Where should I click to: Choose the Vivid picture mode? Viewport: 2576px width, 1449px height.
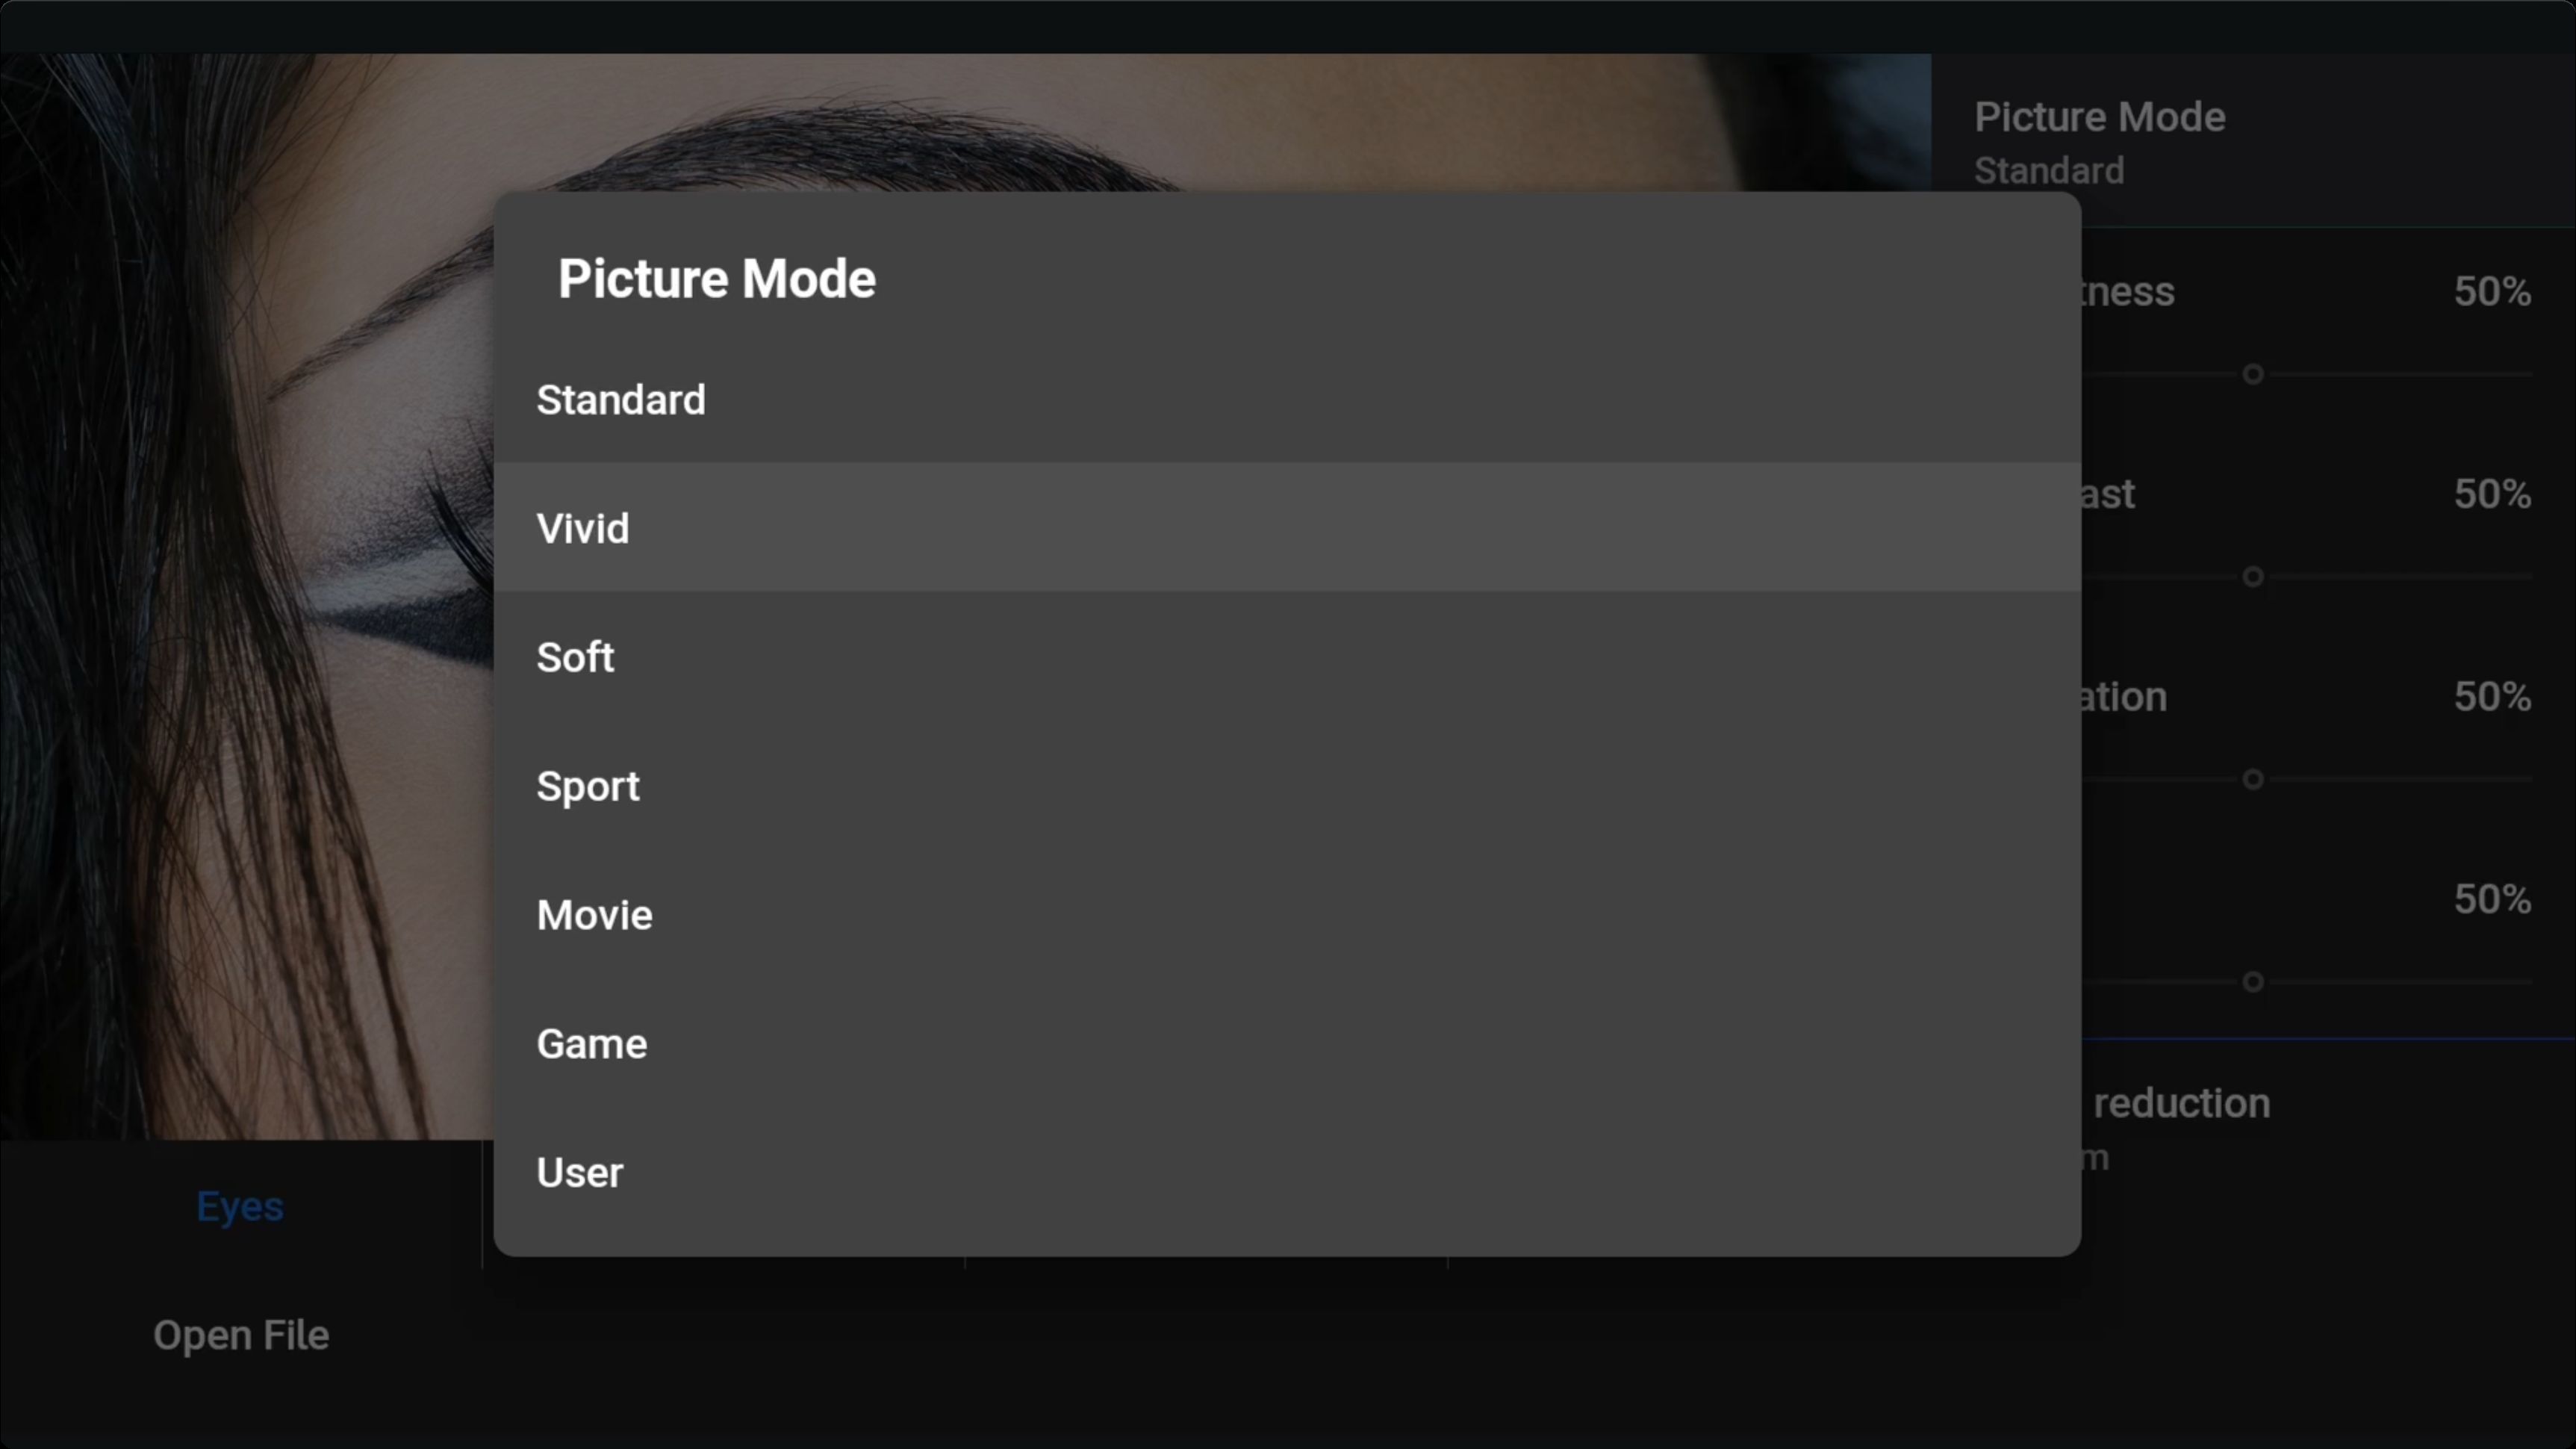pyautogui.click(x=1287, y=527)
